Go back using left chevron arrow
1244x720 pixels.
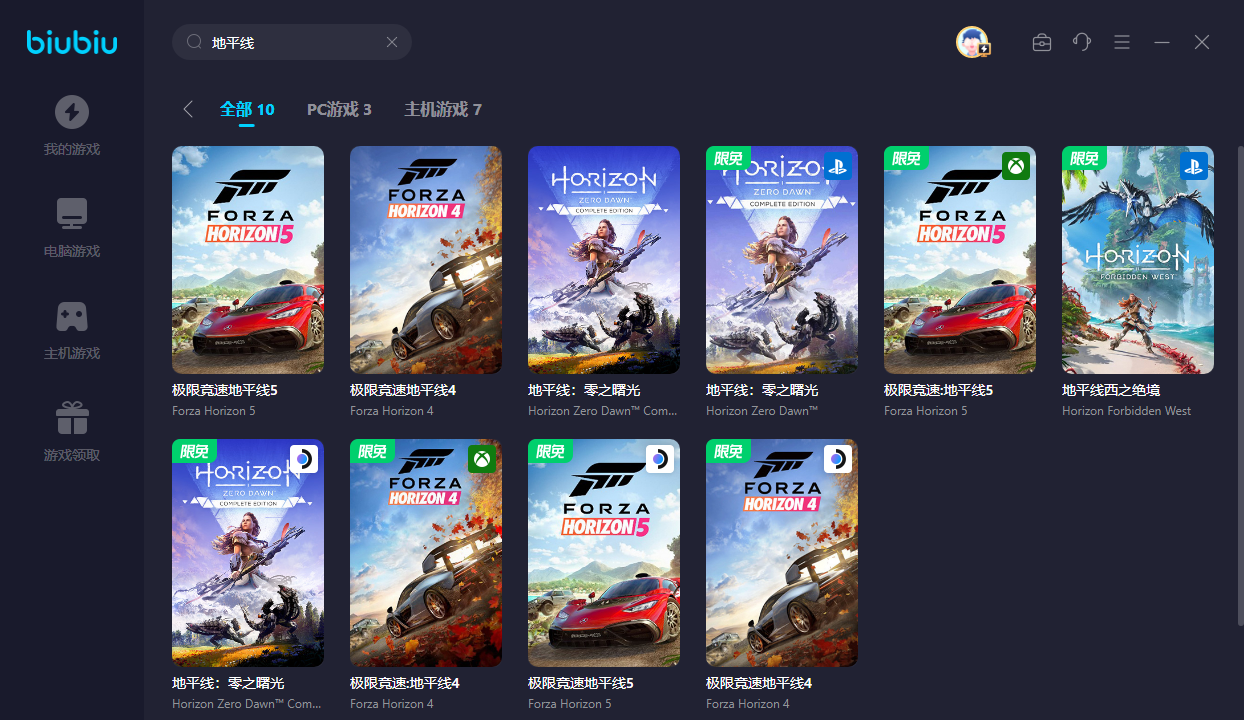(x=188, y=109)
